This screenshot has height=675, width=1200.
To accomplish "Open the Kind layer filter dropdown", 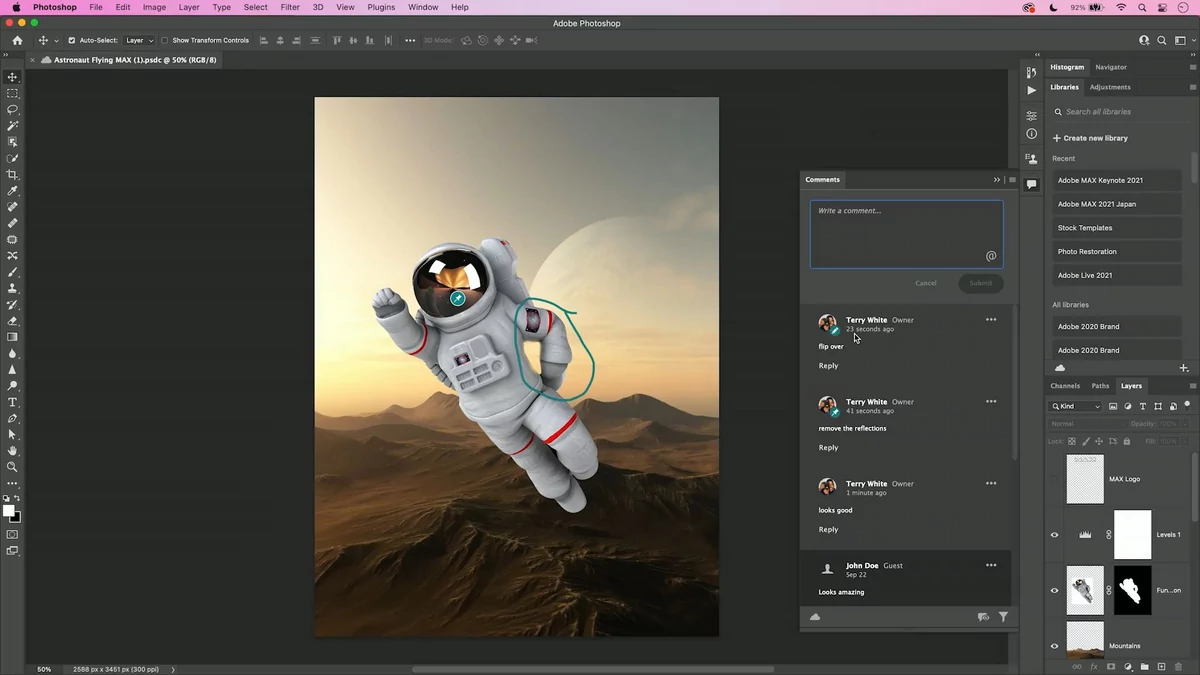I will (1075, 407).
